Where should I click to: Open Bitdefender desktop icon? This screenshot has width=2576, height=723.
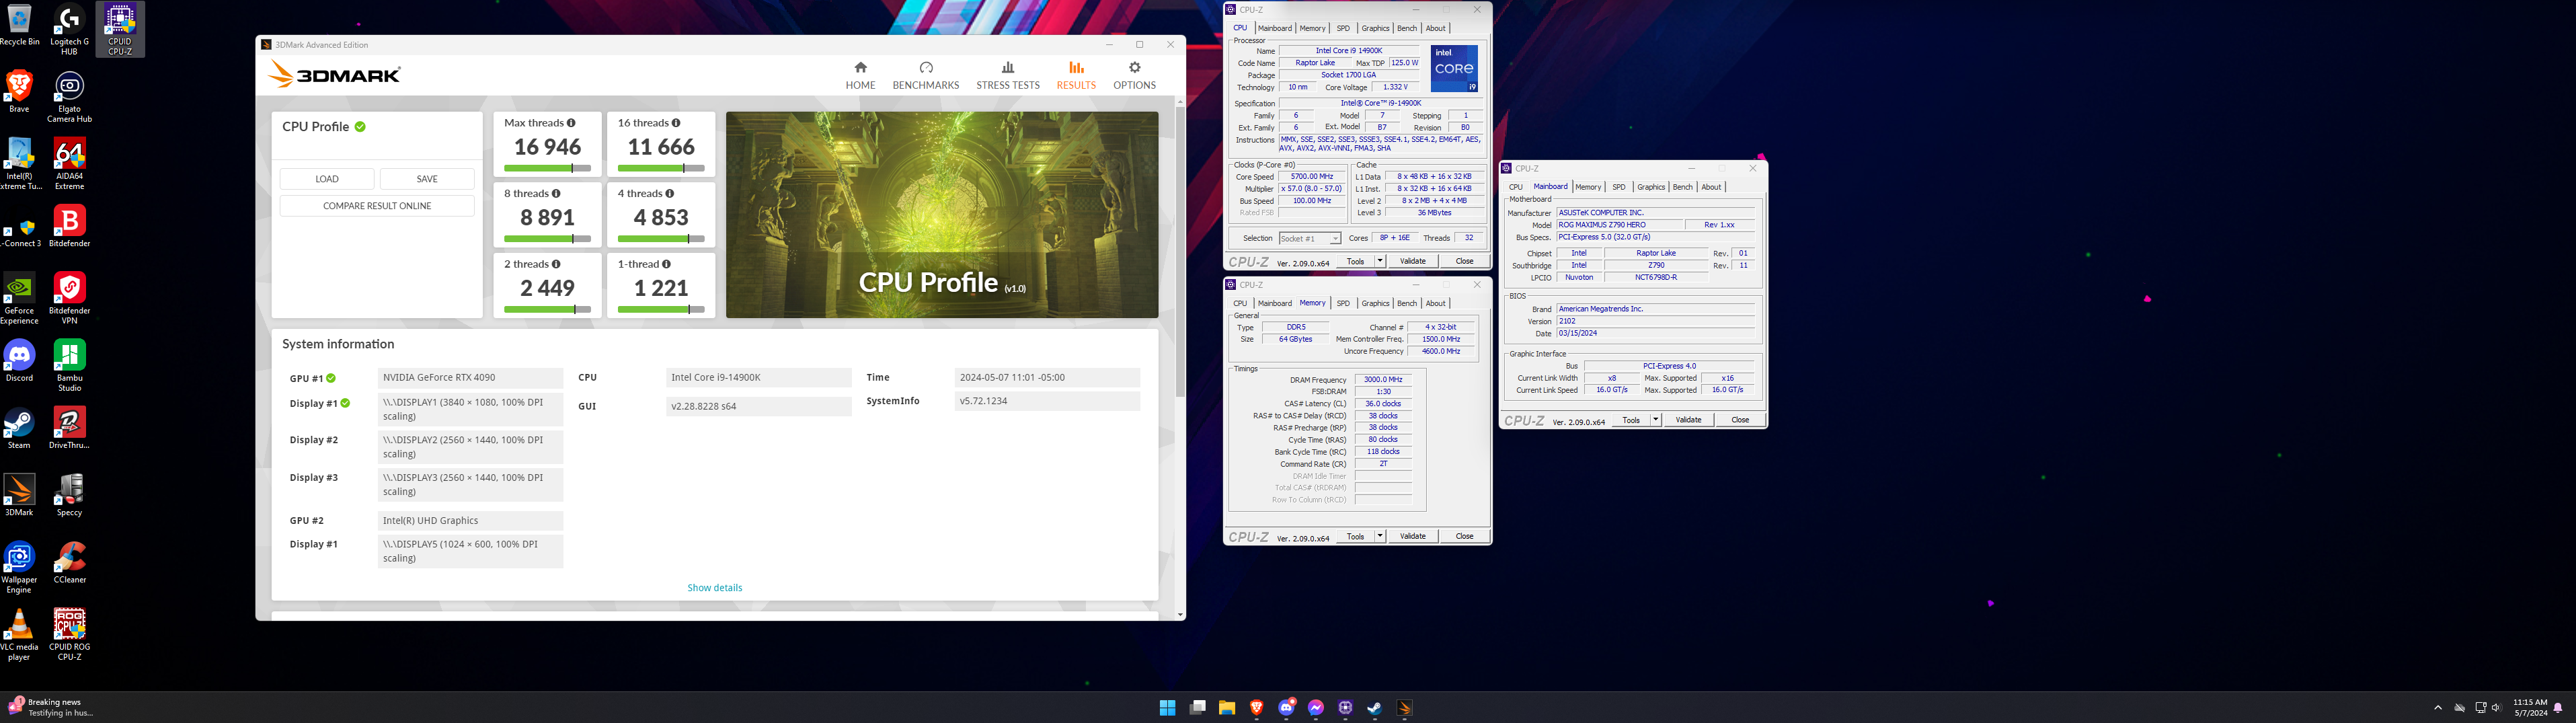pos(69,227)
